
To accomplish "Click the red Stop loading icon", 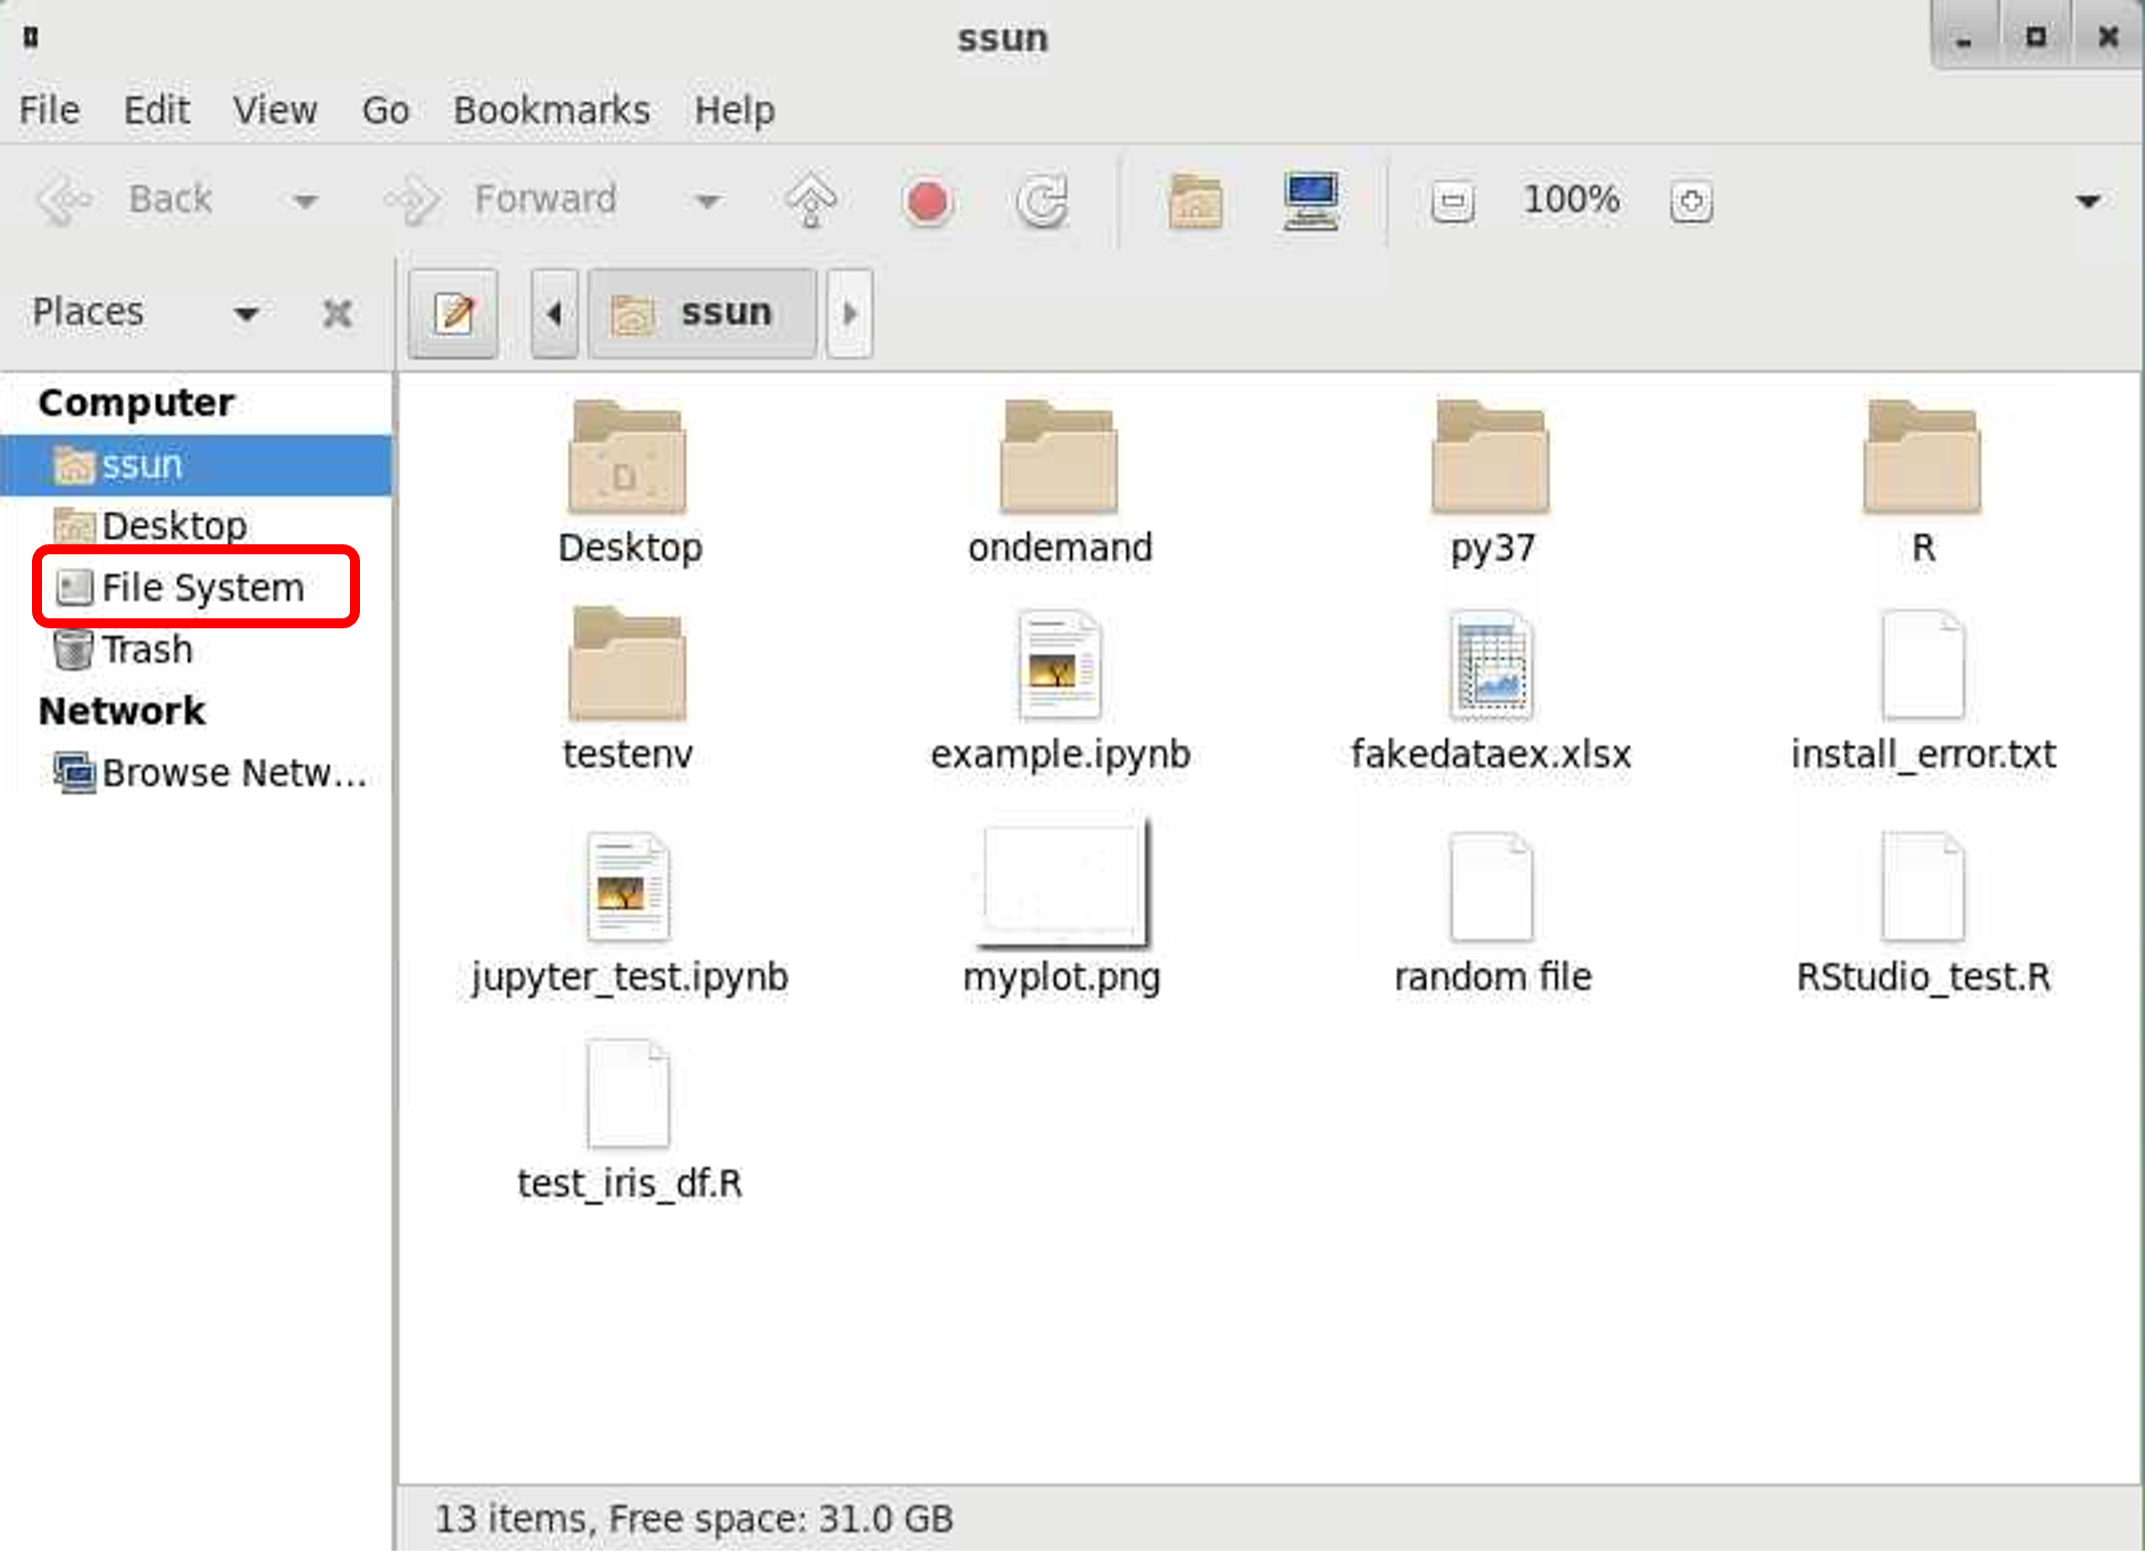I will (x=927, y=201).
